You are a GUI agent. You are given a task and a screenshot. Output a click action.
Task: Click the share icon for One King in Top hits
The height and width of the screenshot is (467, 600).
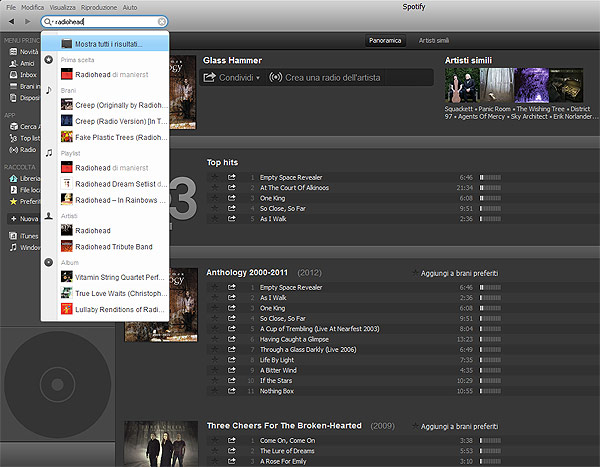(232, 197)
